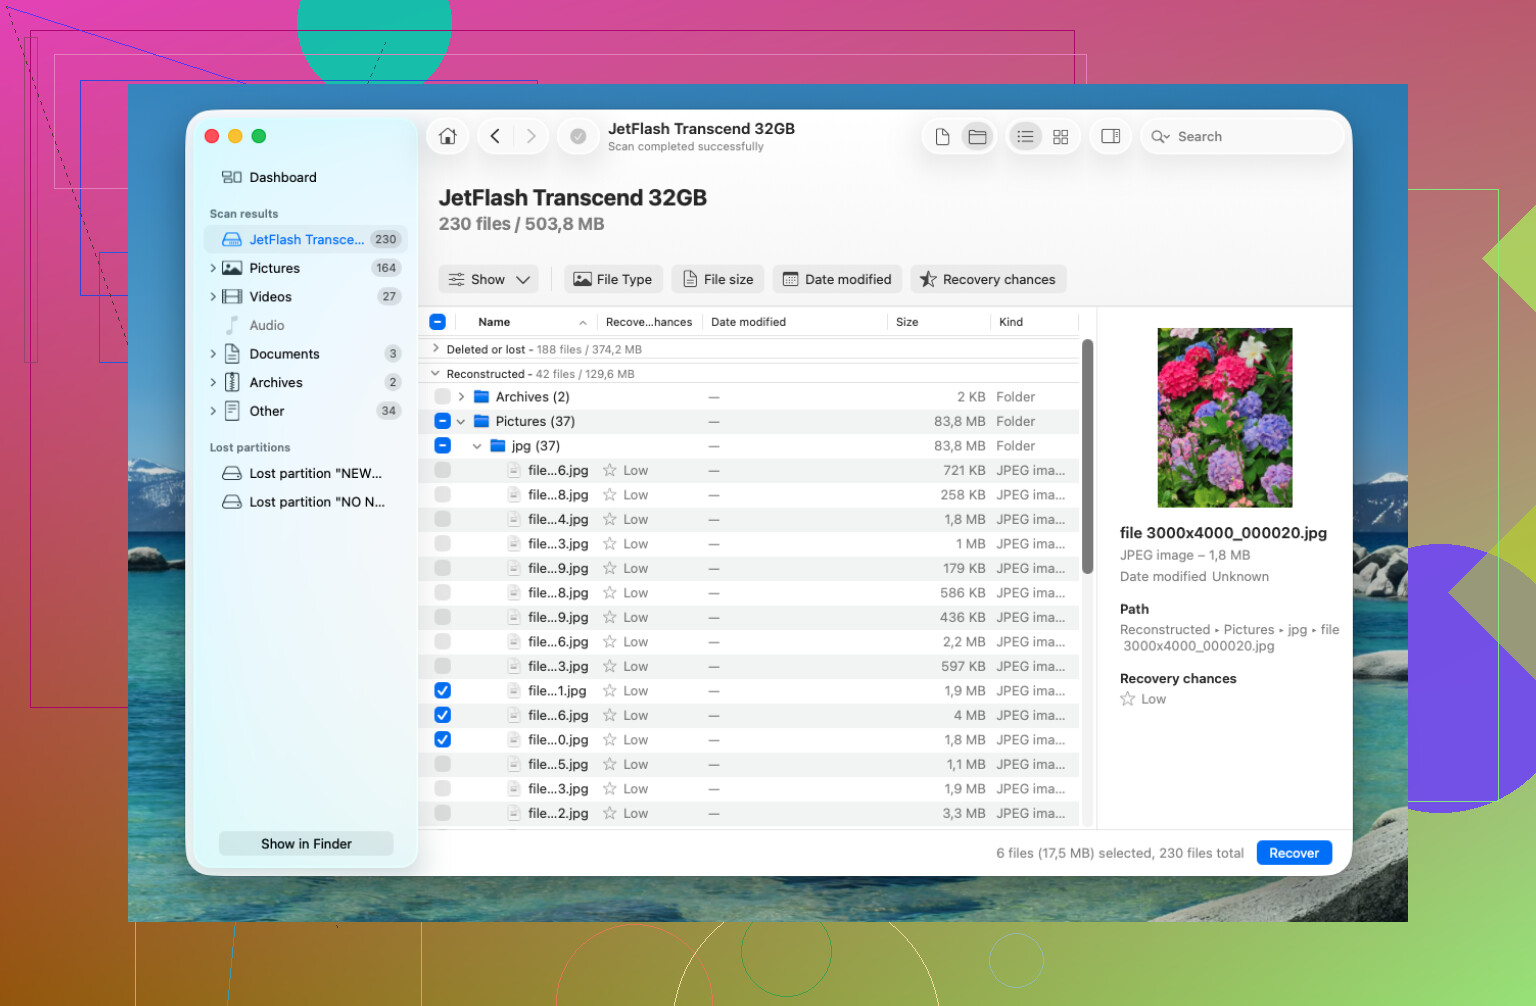Check the Archives (2) folder checkbox

pos(442,397)
